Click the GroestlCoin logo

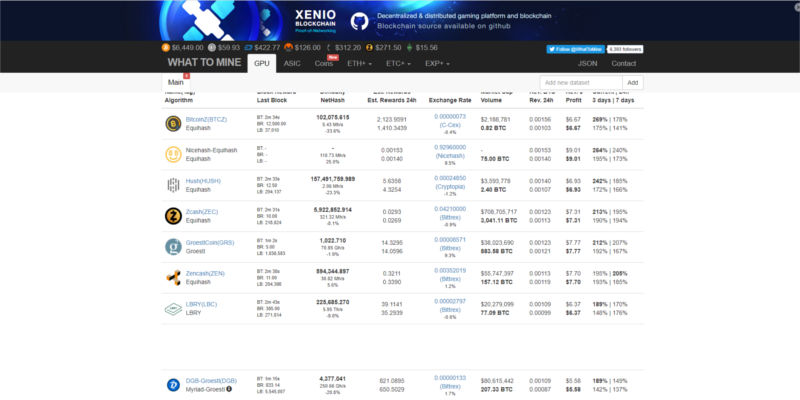click(173, 247)
